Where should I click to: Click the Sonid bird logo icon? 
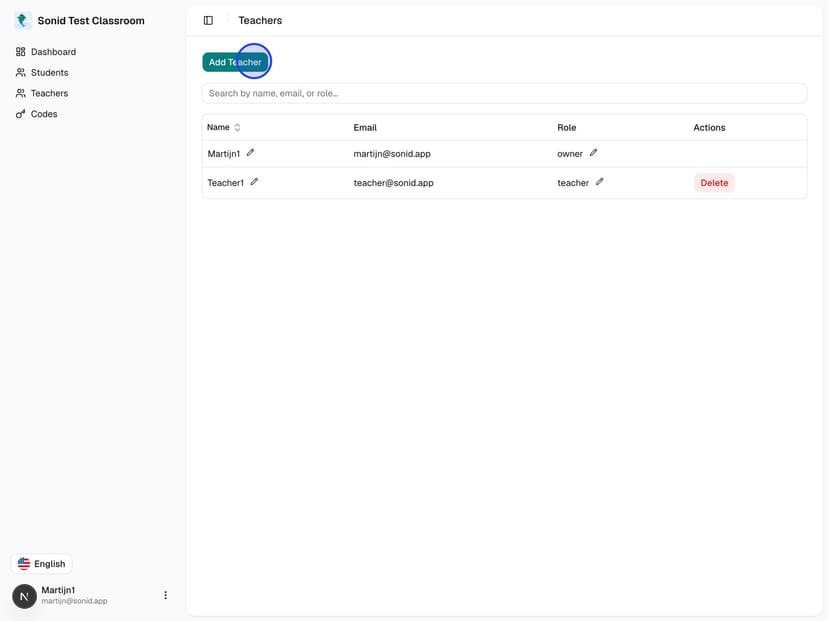(22, 21)
